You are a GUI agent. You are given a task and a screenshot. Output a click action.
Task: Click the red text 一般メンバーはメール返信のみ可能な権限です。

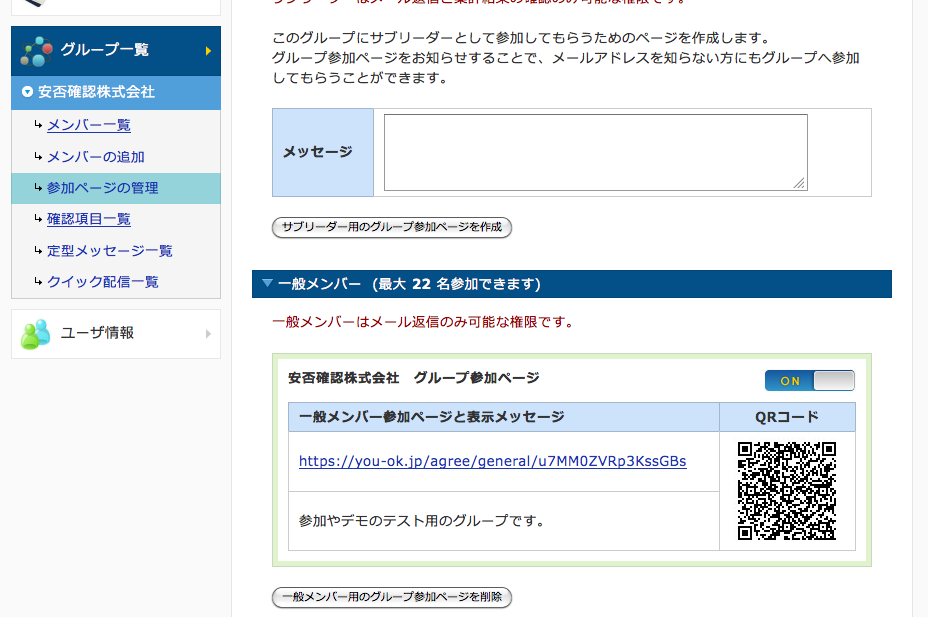point(422,322)
